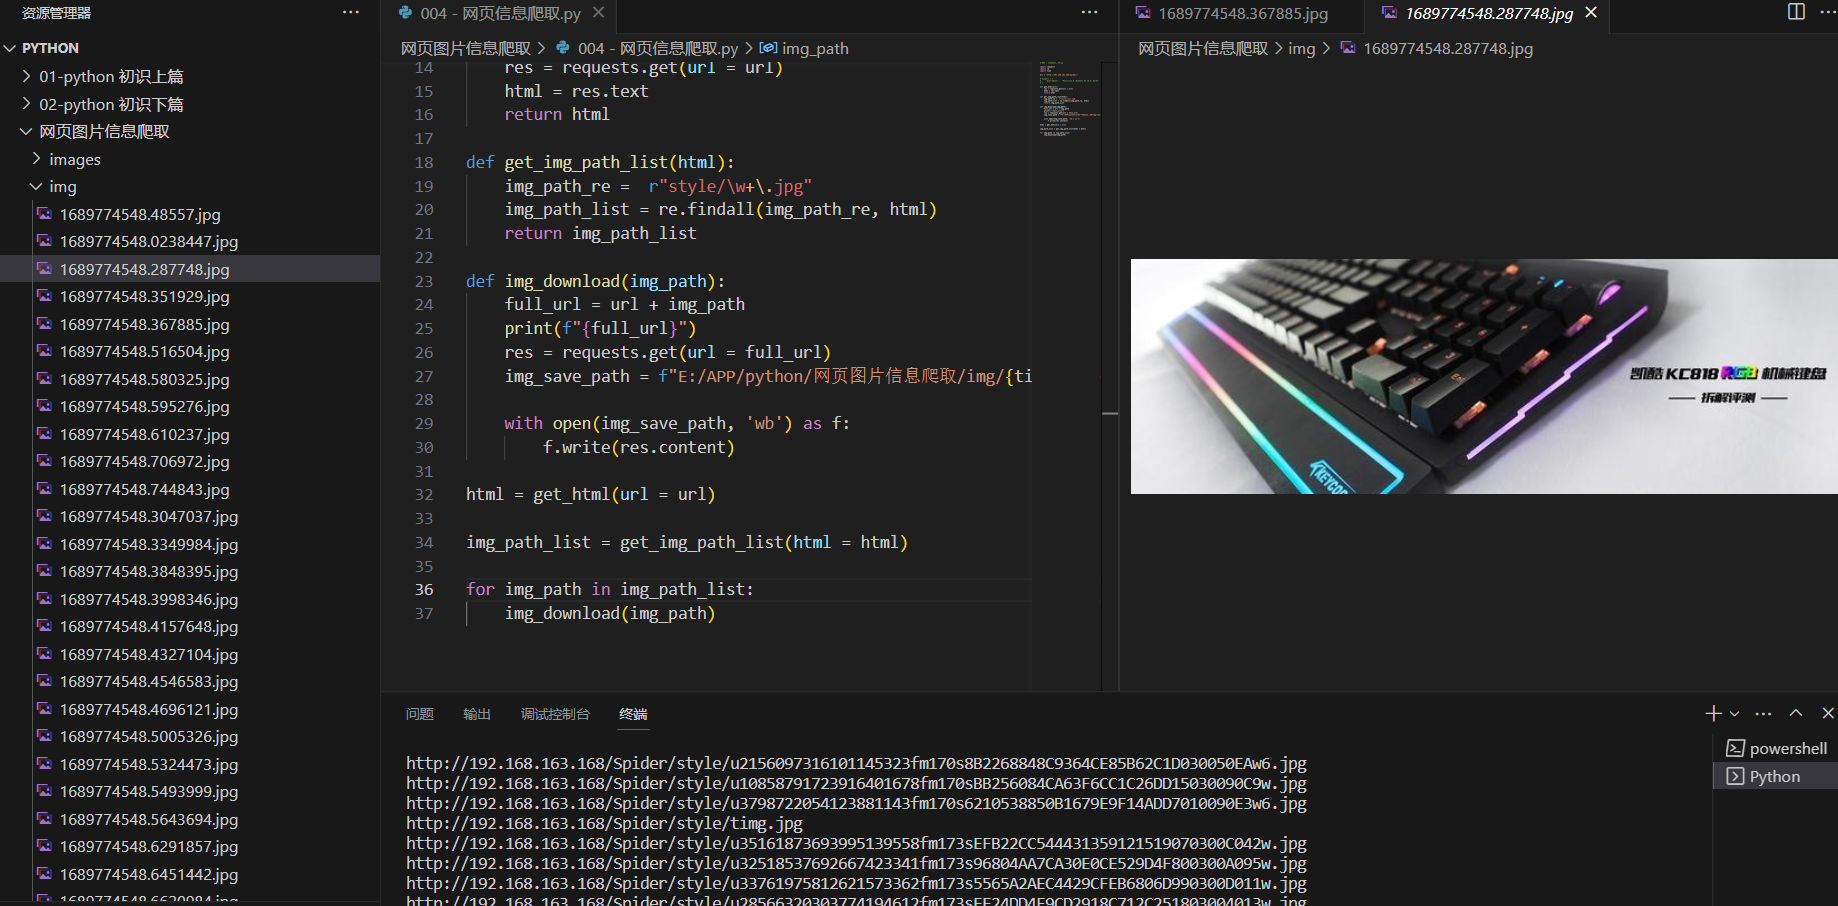Place cursor on line 36 for loop
The height and width of the screenshot is (906, 1838).
pos(609,589)
